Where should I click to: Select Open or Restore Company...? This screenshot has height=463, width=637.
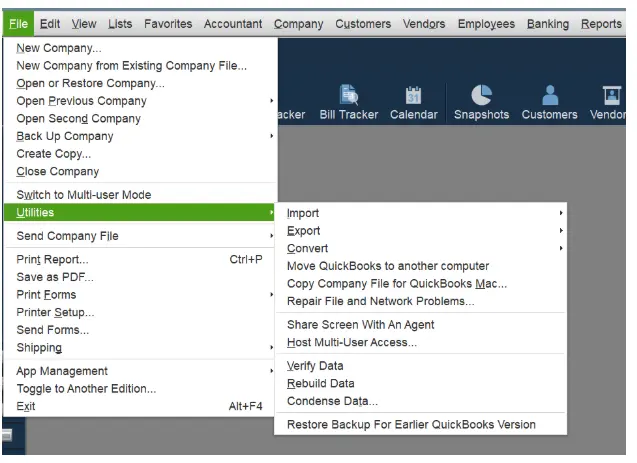(140, 83)
